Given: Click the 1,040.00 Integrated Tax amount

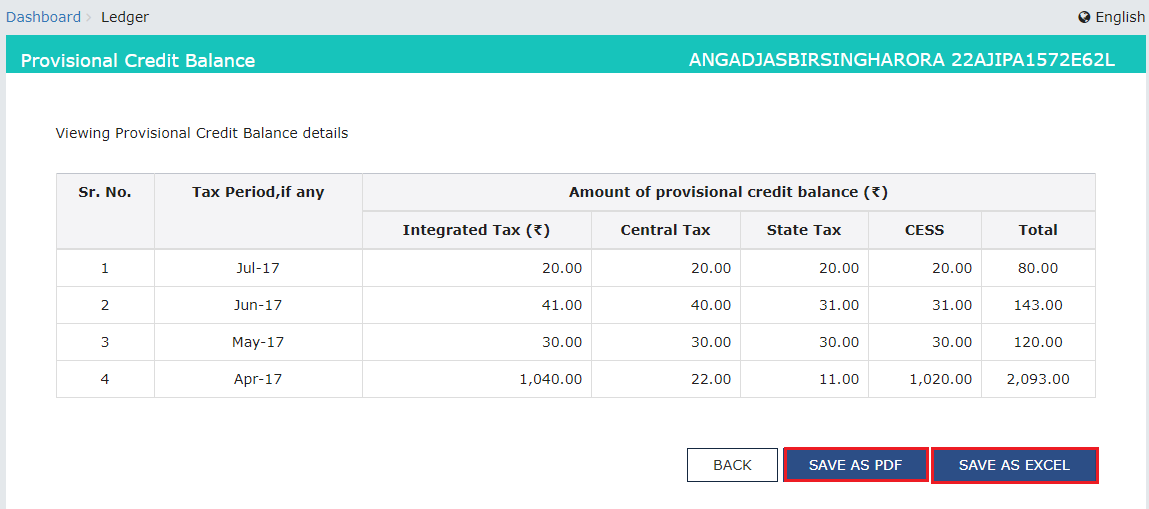Looking at the screenshot, I should 552,379.
